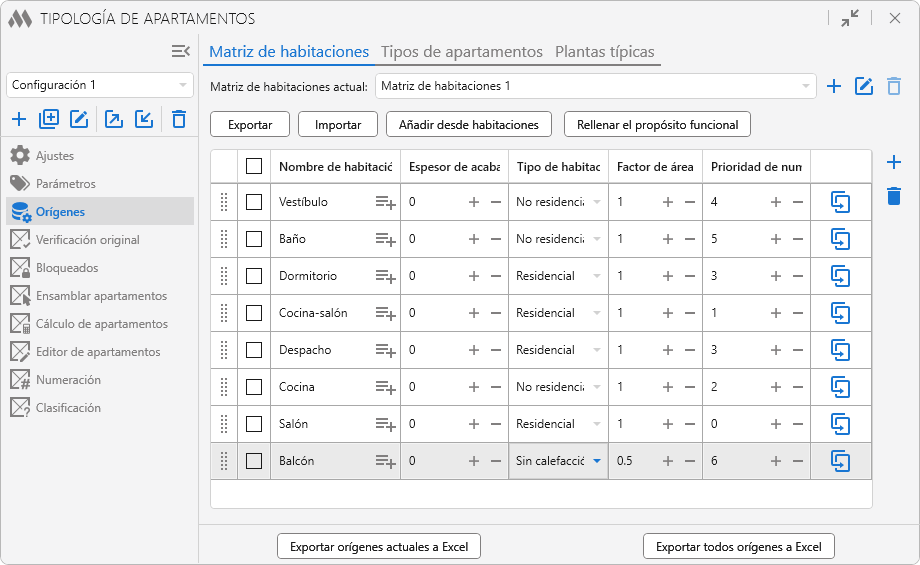
Task: Open room type dropdown for Balcón row
Action: pos(597,461)
